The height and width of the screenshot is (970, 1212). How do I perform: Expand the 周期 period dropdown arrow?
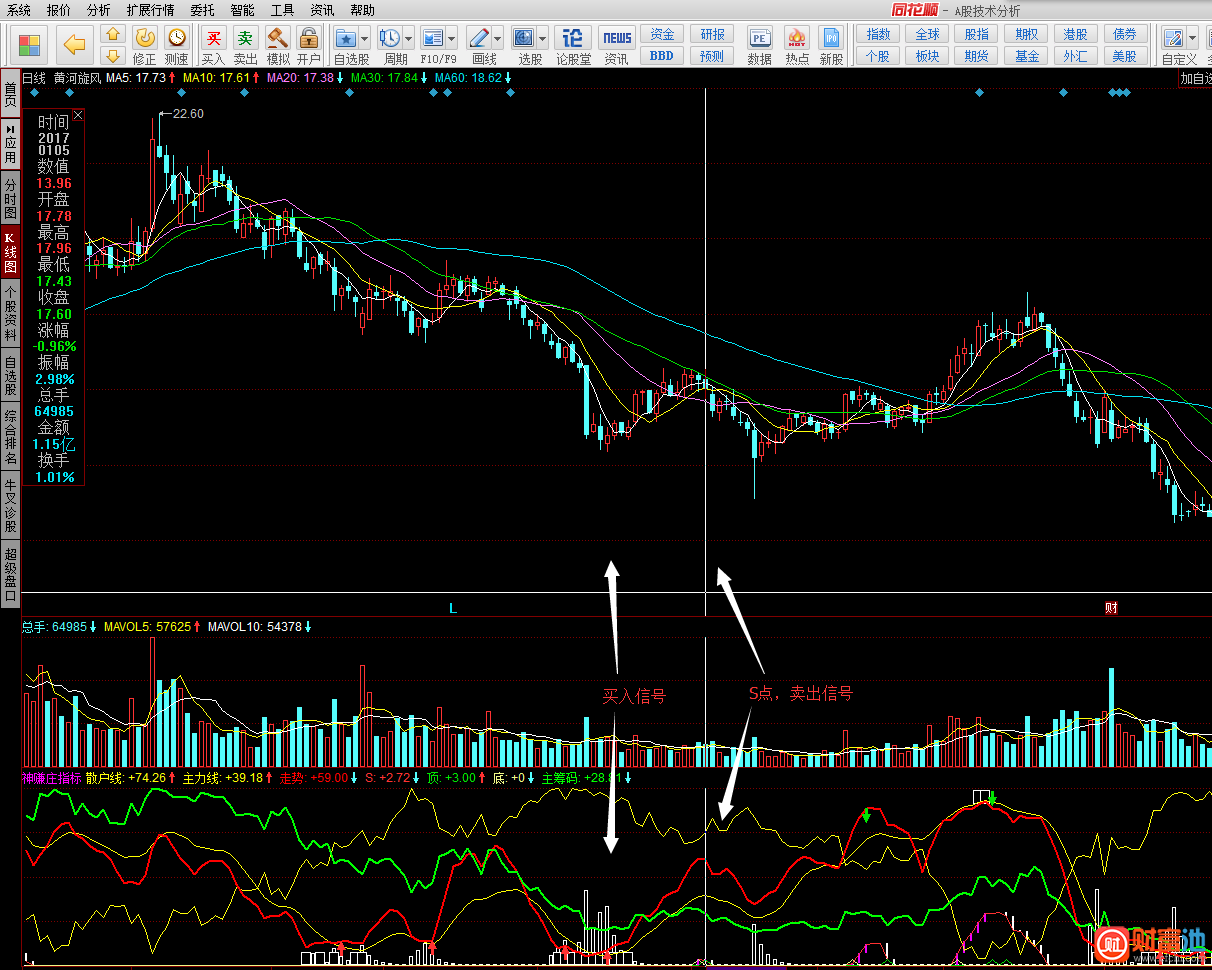[408, 39]
